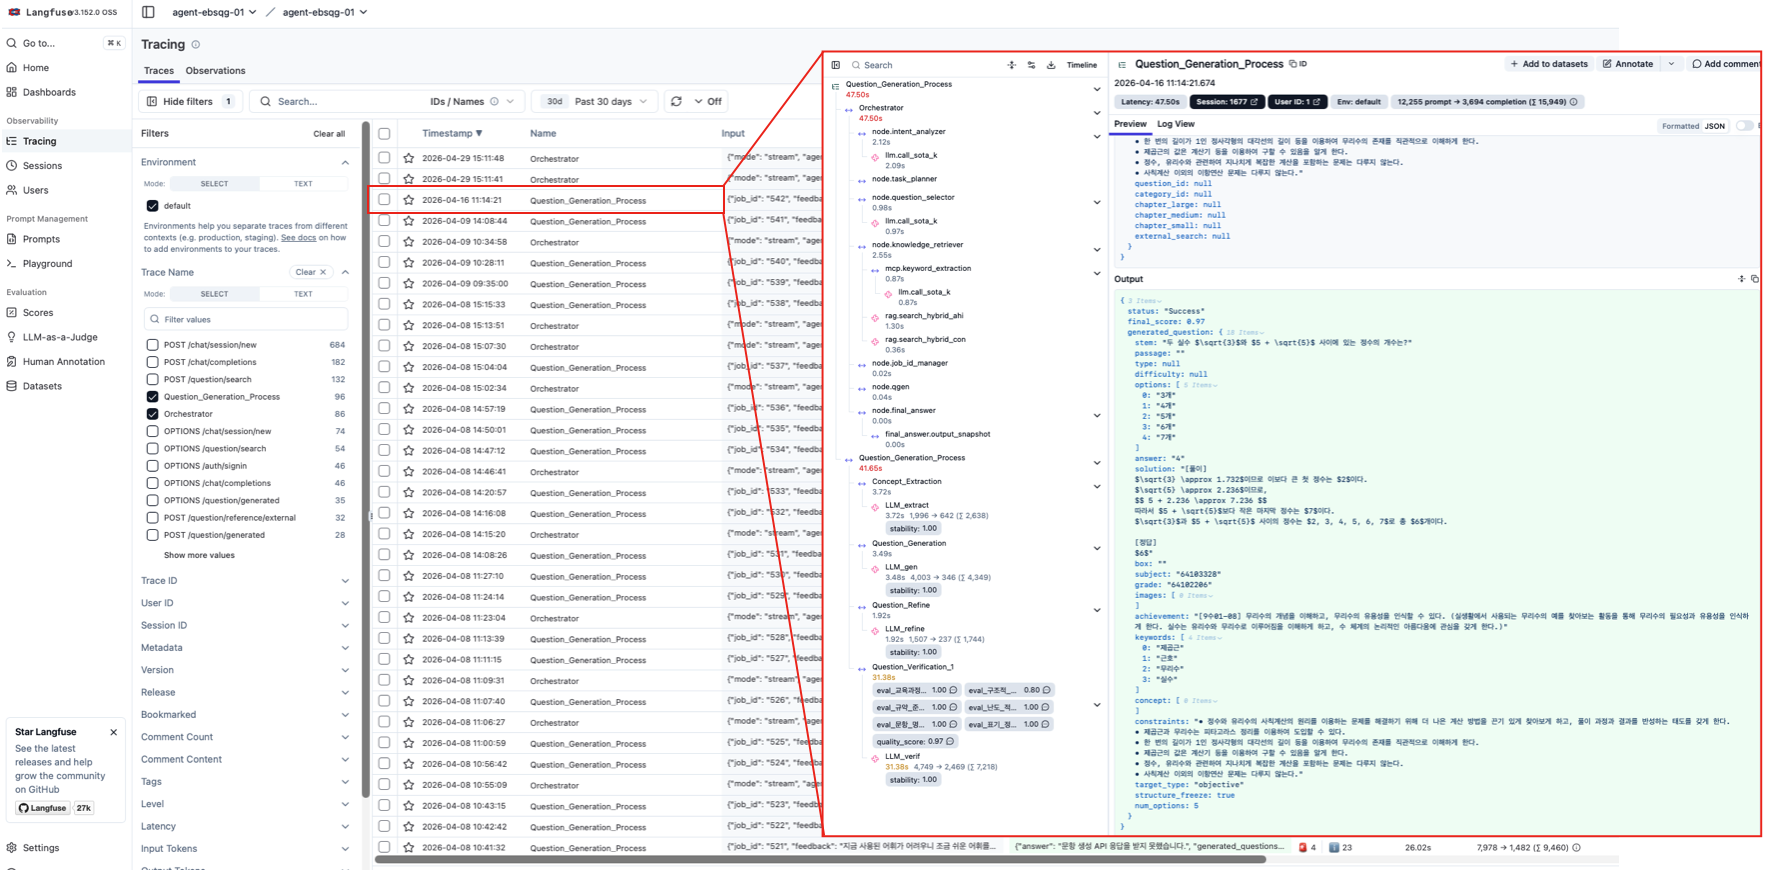The width and height of the screenshot is (1770, 871).
Task: Open LLM-as-a-Judge evaluation page
Action: click(x=60, y=337)
